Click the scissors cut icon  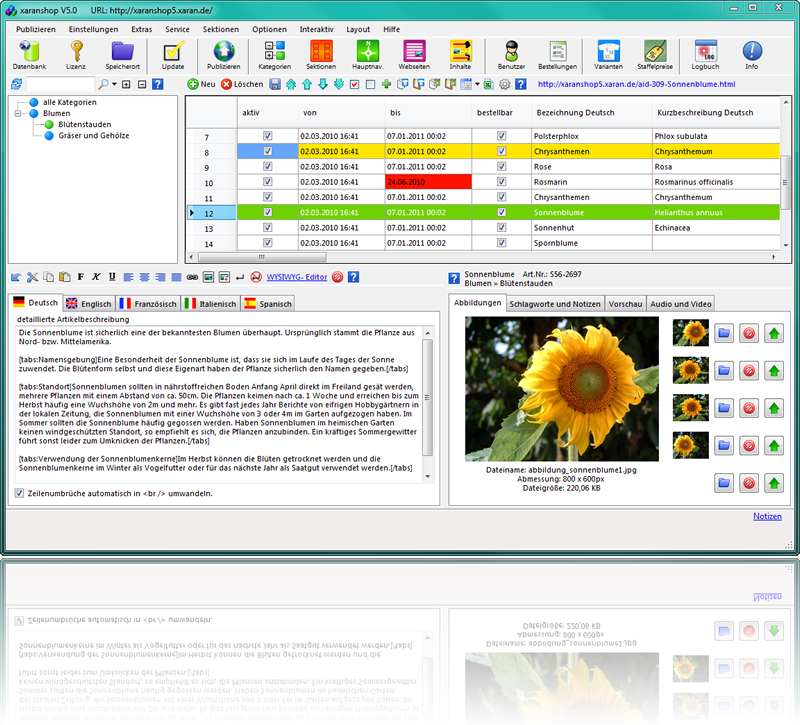tap(32, 277)
